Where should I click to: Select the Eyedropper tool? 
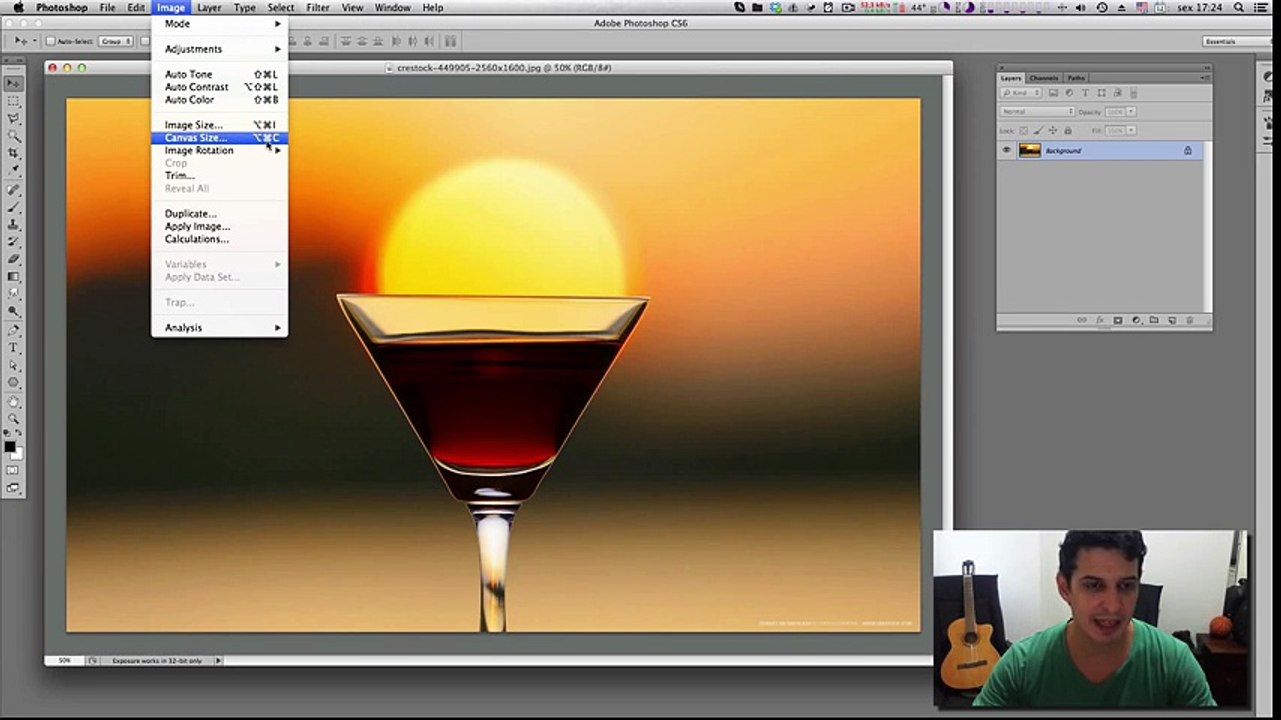pyautogui.click(x=14, y=171)
